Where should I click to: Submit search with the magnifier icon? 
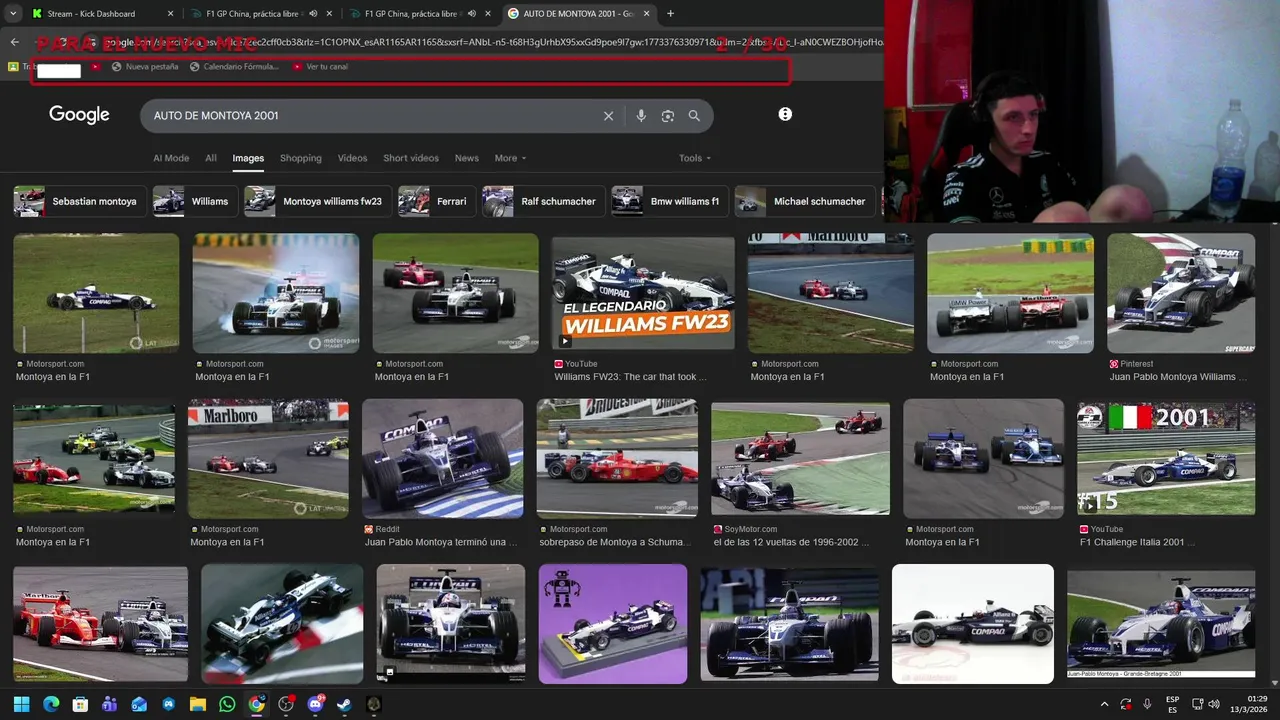tap(694, 116)
